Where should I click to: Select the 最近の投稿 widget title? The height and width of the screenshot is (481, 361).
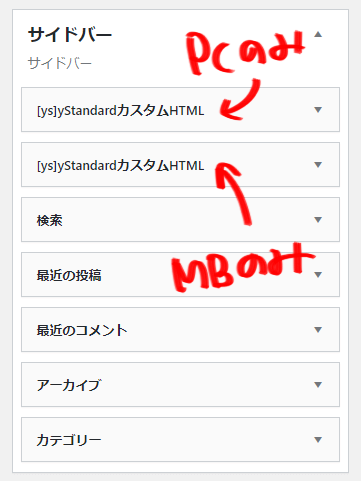[x=69, y=275]
